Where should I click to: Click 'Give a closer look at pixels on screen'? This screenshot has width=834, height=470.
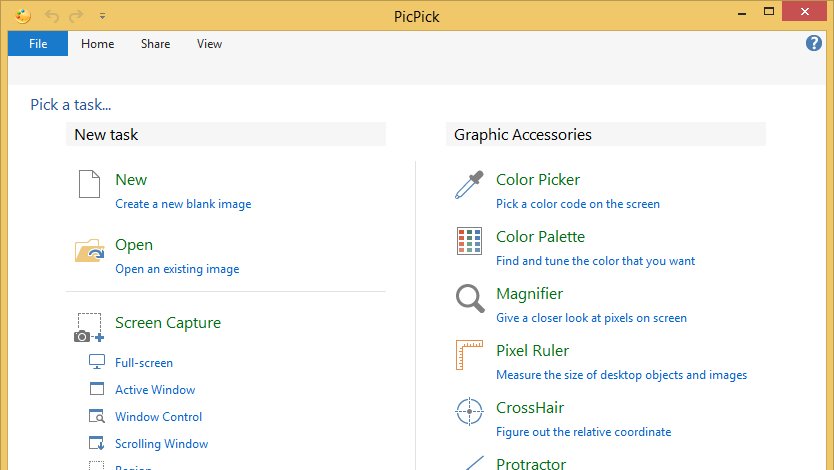(x=591, y=318)
